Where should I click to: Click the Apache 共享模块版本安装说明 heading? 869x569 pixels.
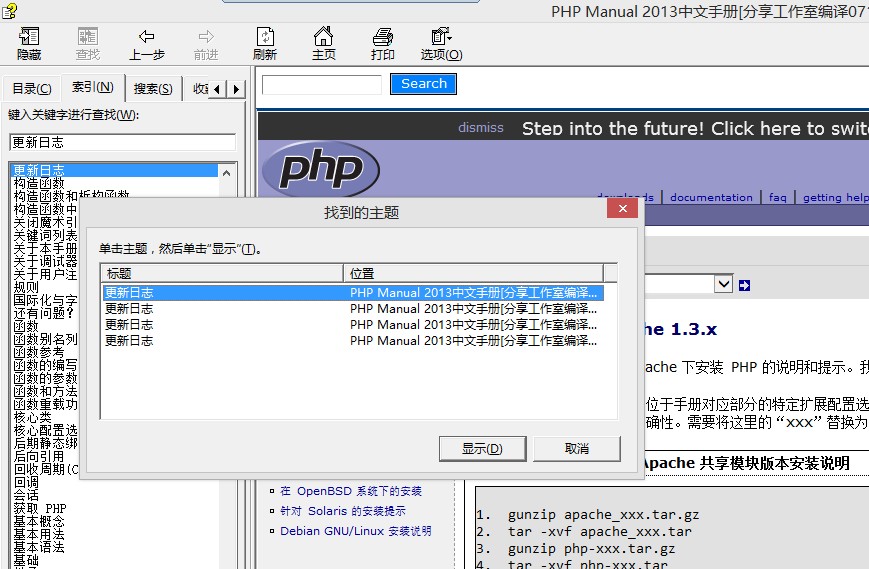pos(747,463)
